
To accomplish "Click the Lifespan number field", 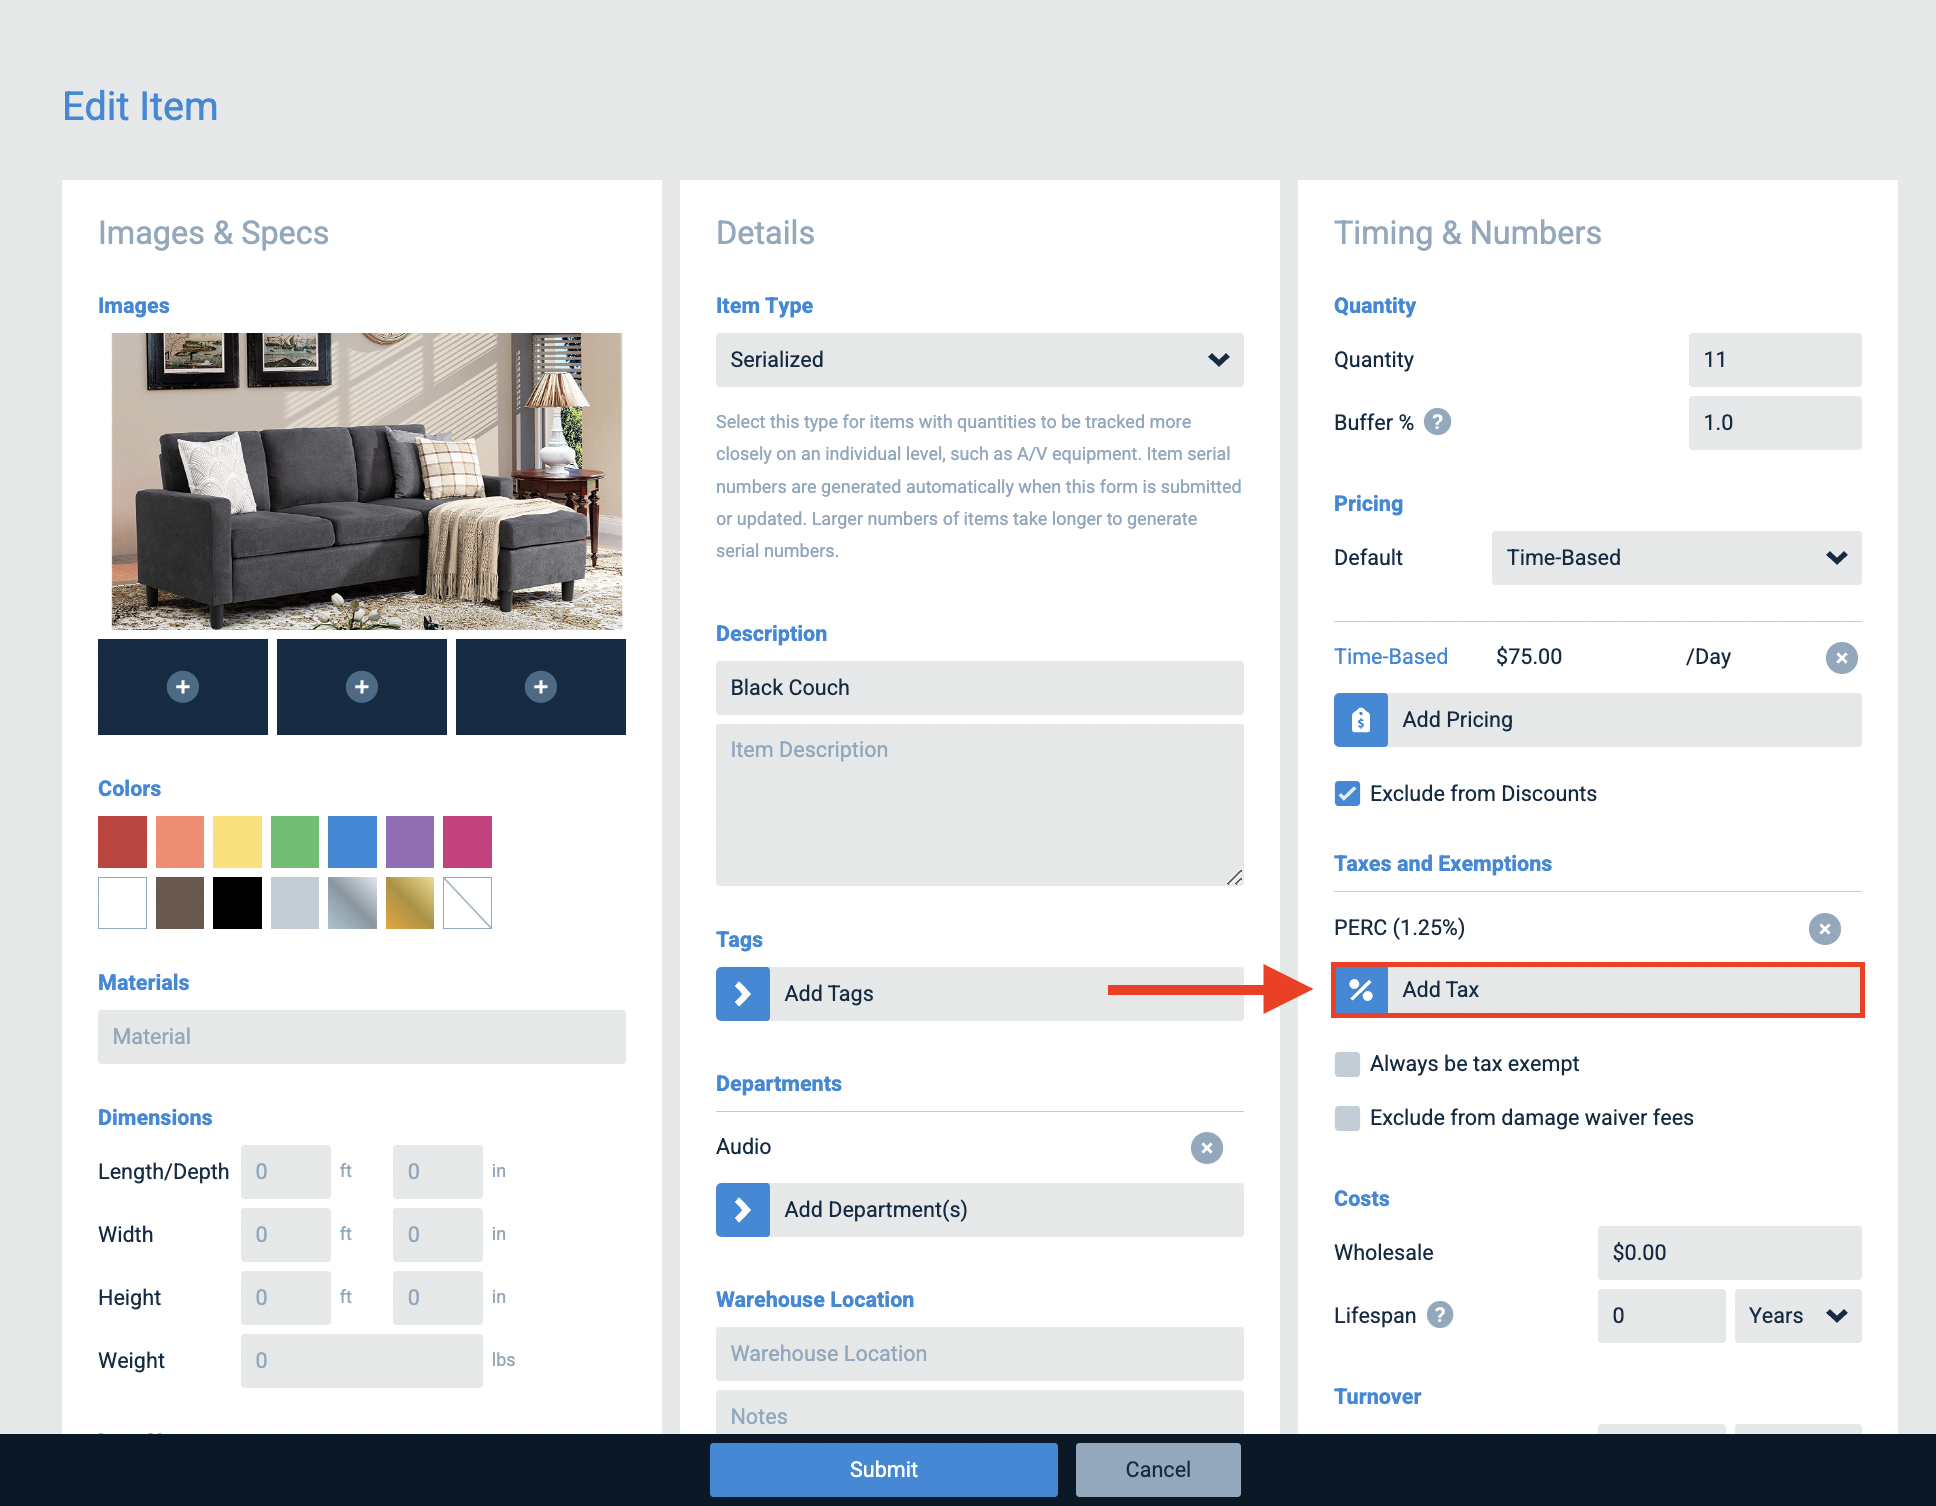I will point(1662,1316).
